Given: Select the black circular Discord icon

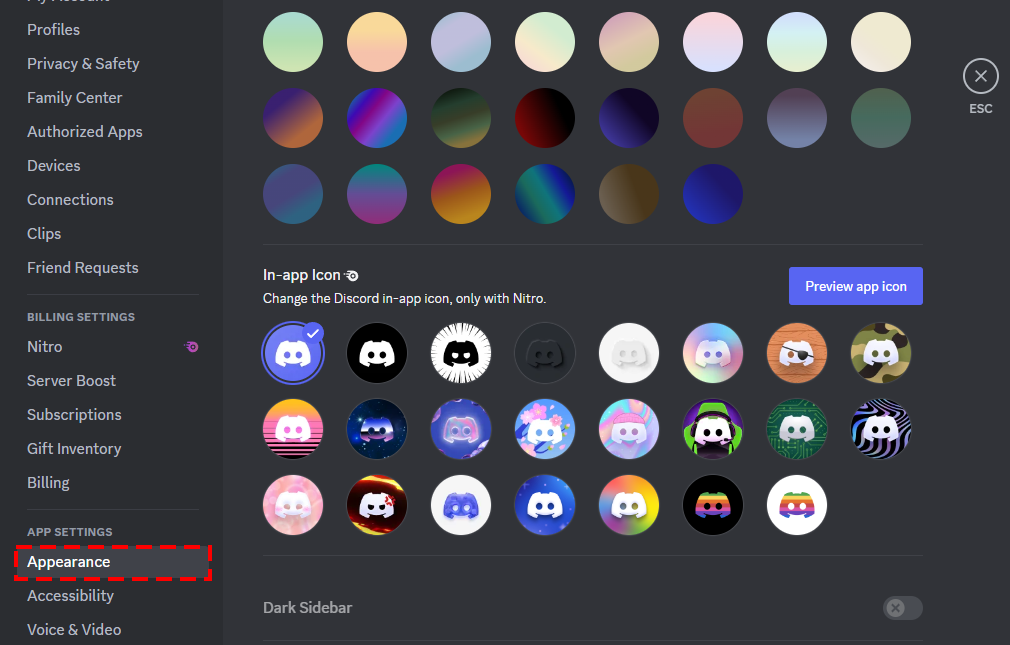Looking at the screenshot, I should (x=377, y=352).
